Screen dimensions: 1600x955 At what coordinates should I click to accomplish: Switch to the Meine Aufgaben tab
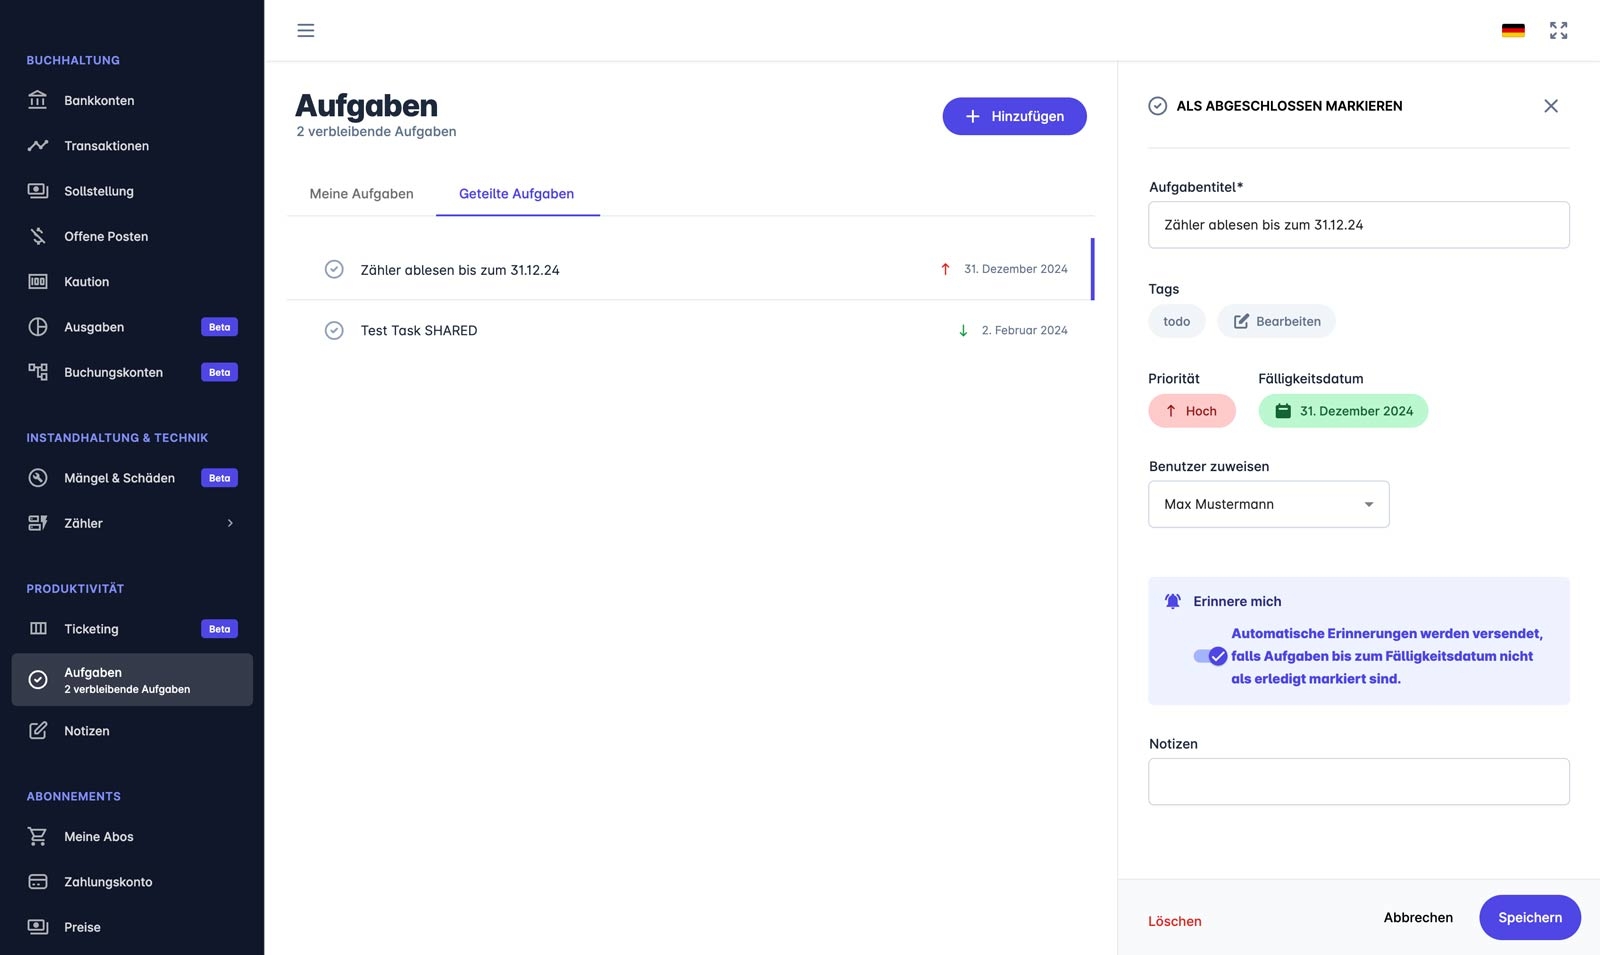coord(361,194)
